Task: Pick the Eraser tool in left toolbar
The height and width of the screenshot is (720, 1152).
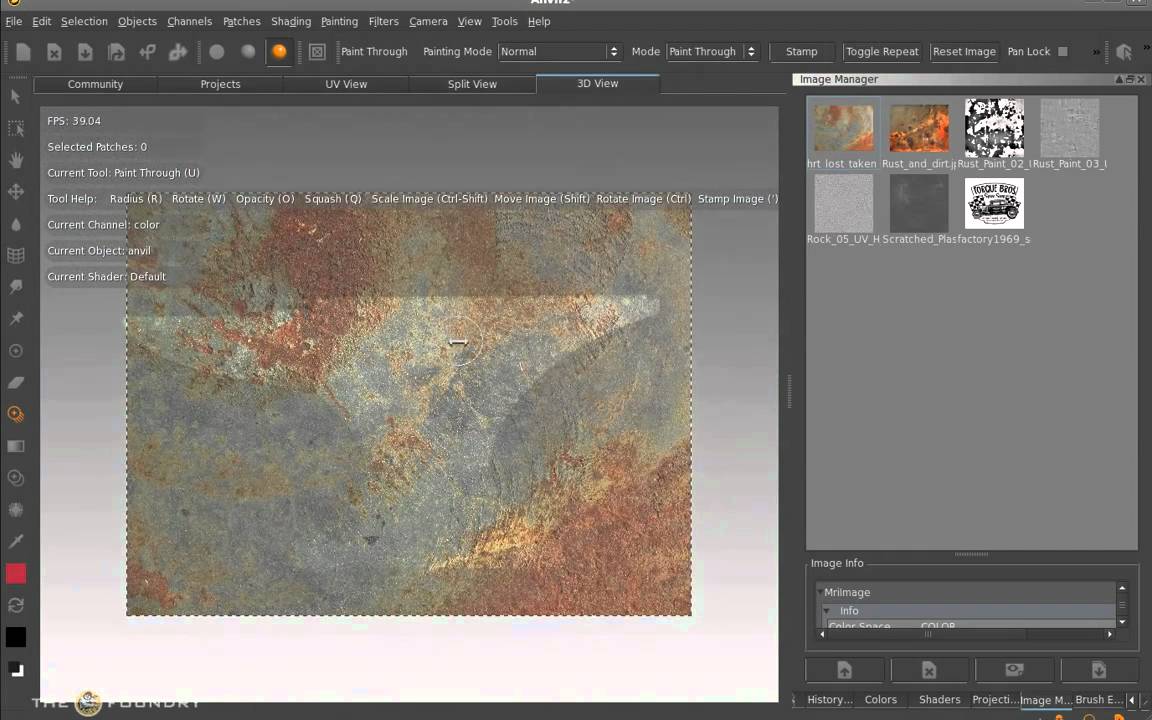Action: pos(16,382)
